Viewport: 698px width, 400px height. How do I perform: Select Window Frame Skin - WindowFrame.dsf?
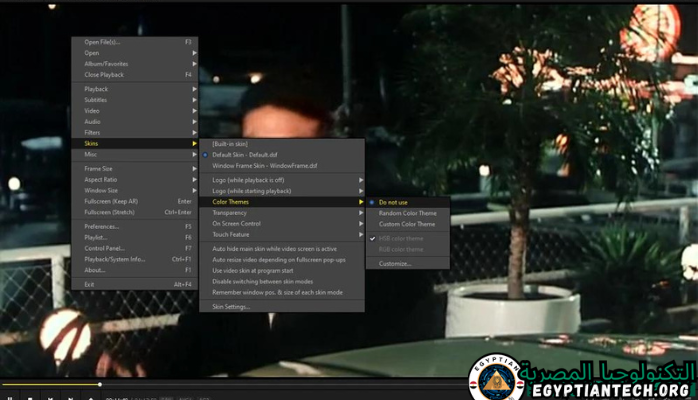click(x=264, y=165)
